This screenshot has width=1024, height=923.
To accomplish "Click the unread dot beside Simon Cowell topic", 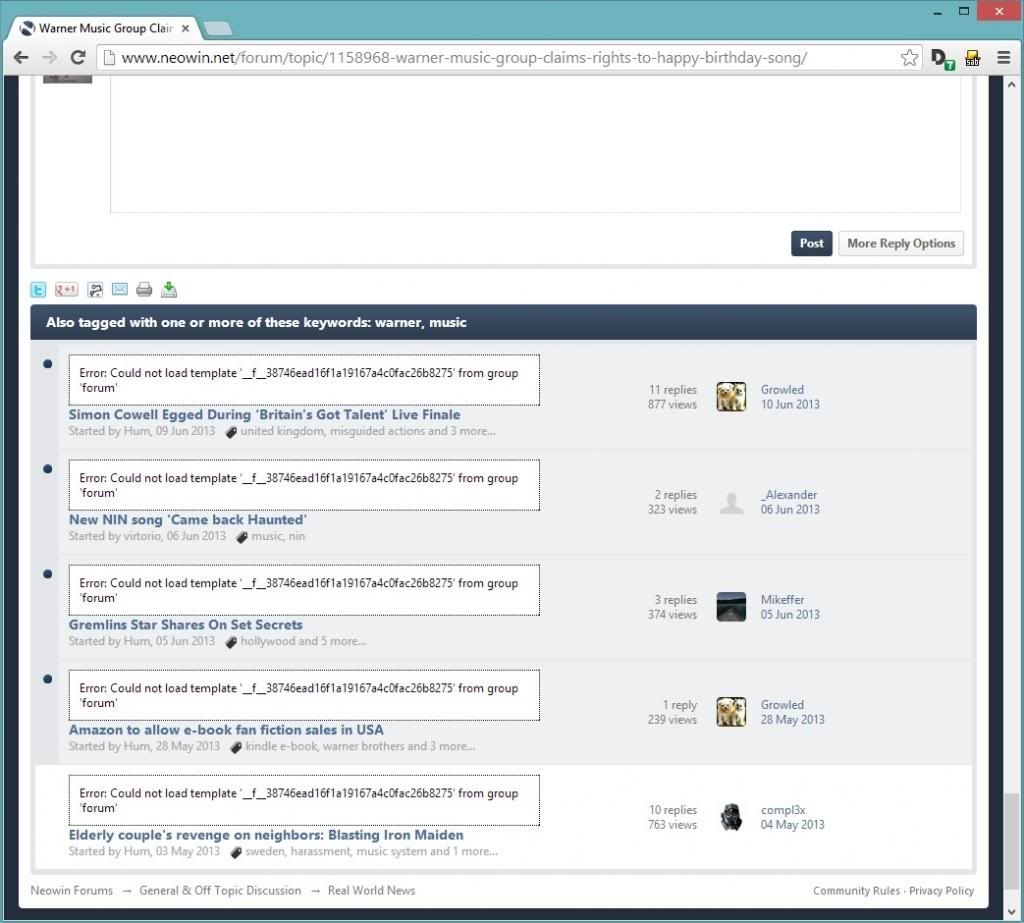I will tap(48, 364).
